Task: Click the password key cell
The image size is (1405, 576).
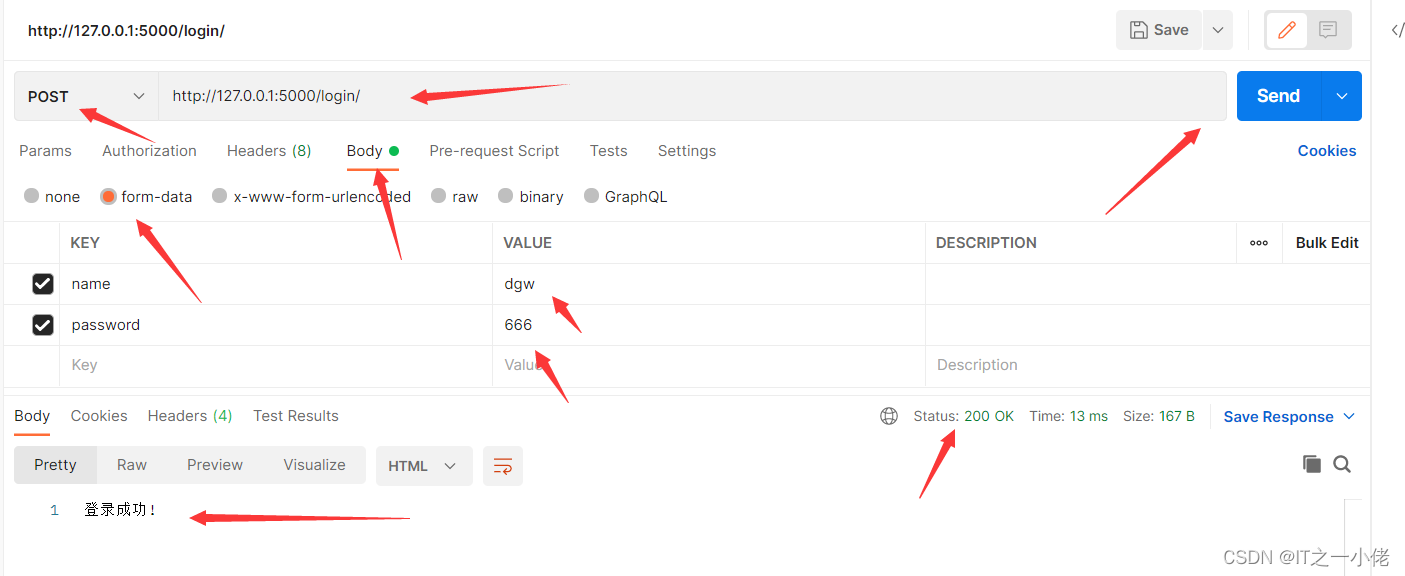Action: [276, 325]
